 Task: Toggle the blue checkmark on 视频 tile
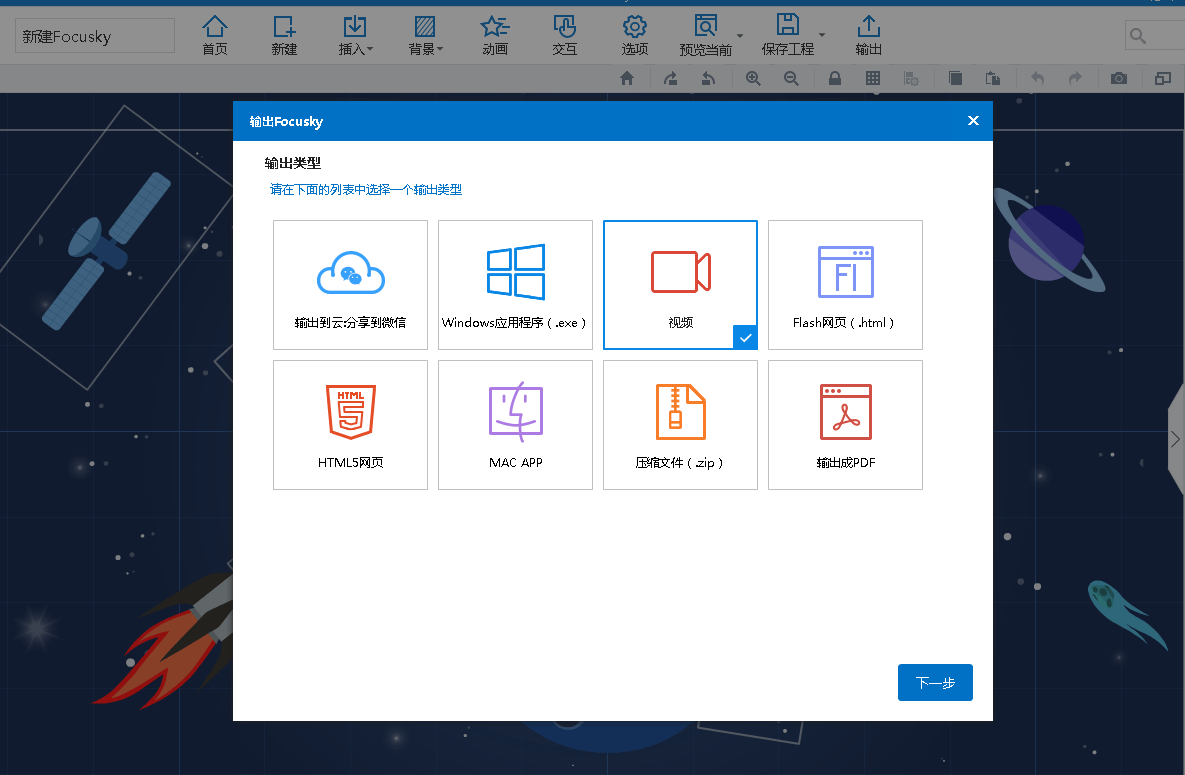coord(745,338)
